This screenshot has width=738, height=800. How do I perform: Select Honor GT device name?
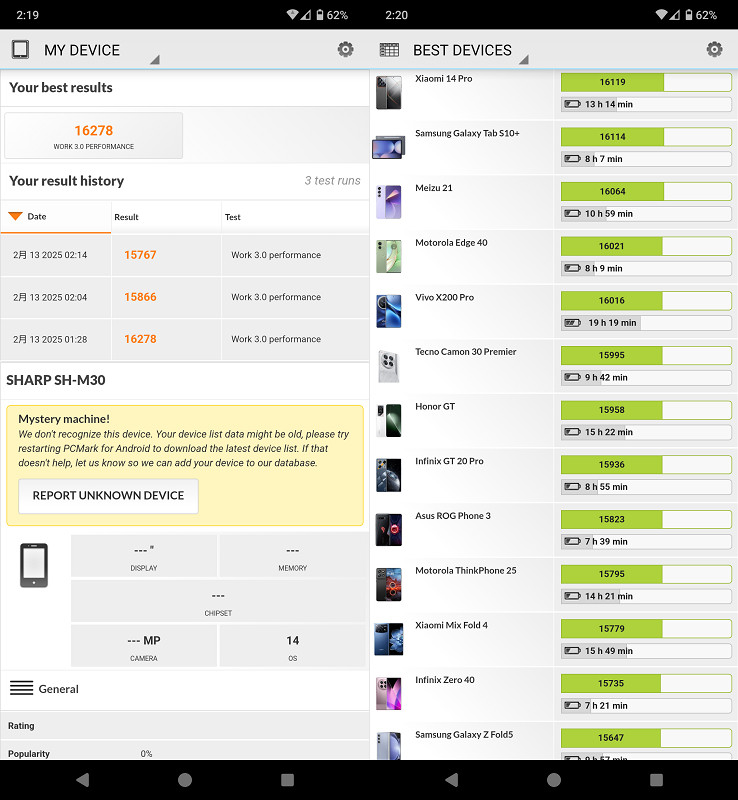tap(435, 407)
